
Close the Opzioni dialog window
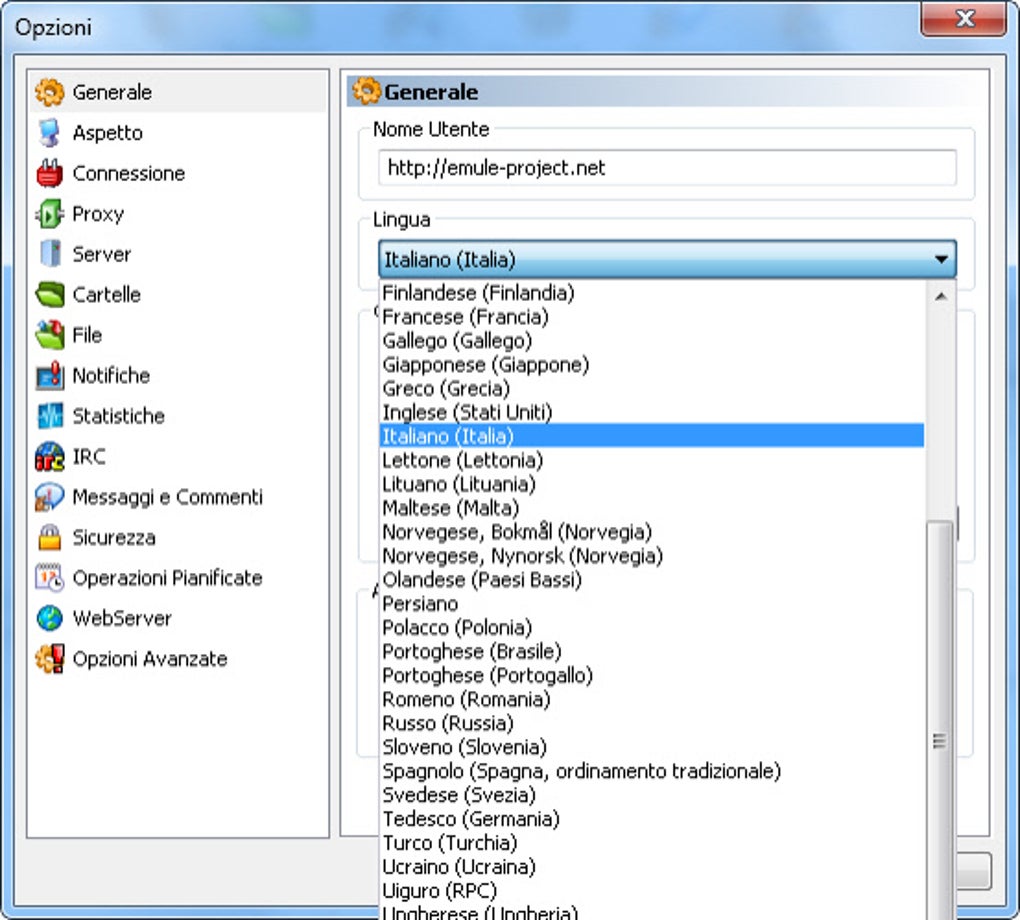tap(964, 19)
